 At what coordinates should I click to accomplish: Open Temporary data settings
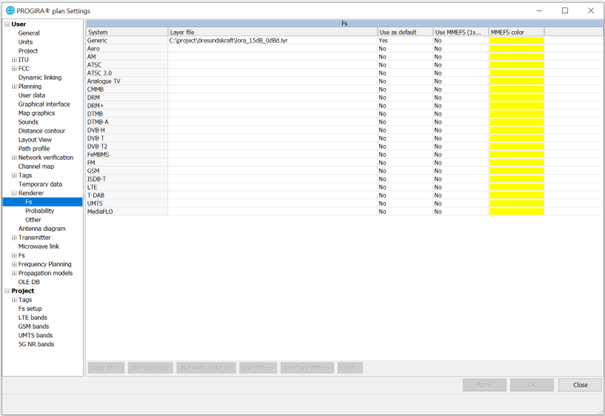pyautogui.click(x=41, y=184)
